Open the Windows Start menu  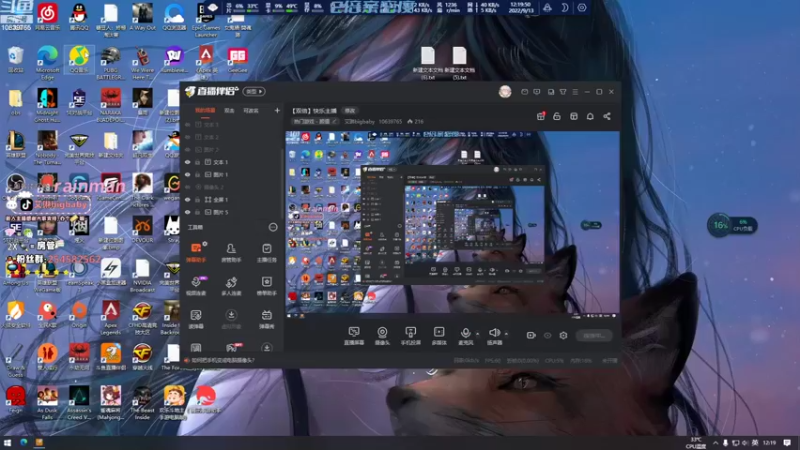coord(8,442)
